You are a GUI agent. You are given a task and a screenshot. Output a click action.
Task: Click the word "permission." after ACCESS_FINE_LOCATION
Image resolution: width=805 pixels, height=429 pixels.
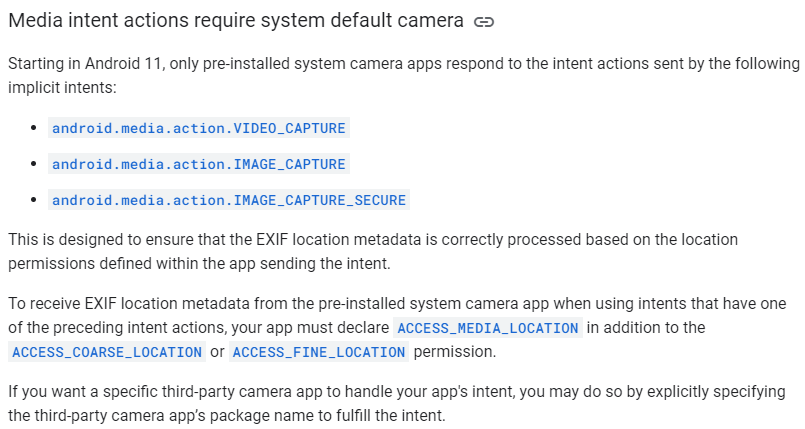[x=455, y=352]
